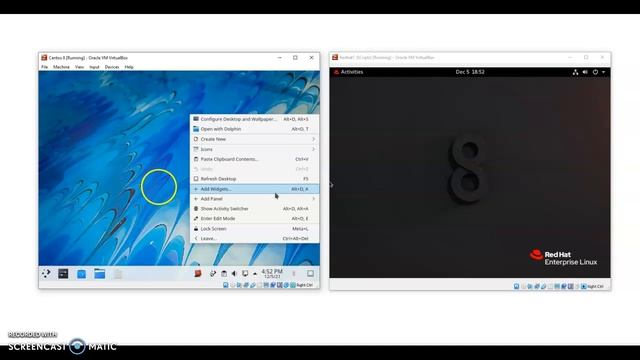Open the Dolphin folder icon in the CentOS panel
Viewport: 640px width, 360px height.
click(x=100, y=273)
